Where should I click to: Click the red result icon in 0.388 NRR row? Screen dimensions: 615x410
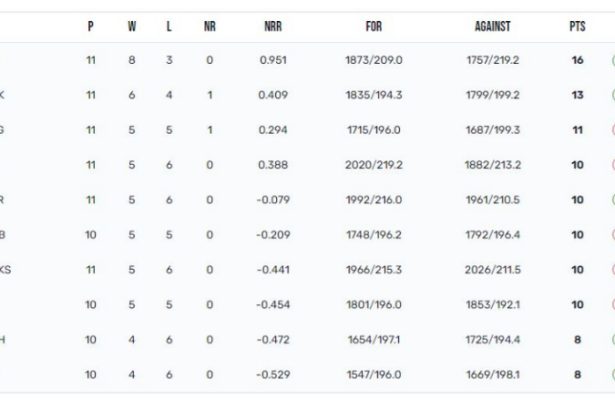(x=613, y=165)
